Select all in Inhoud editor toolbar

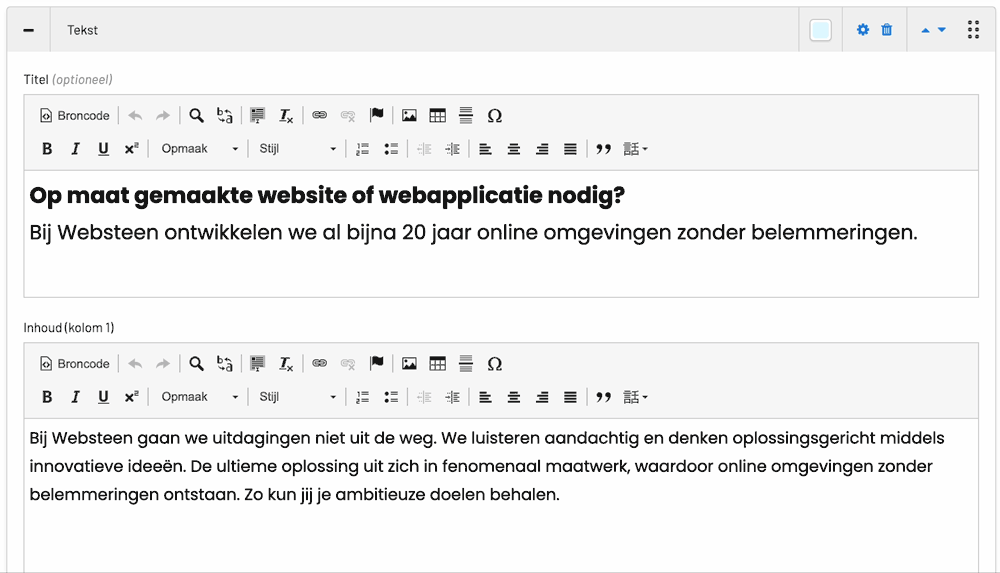(258, 364)
